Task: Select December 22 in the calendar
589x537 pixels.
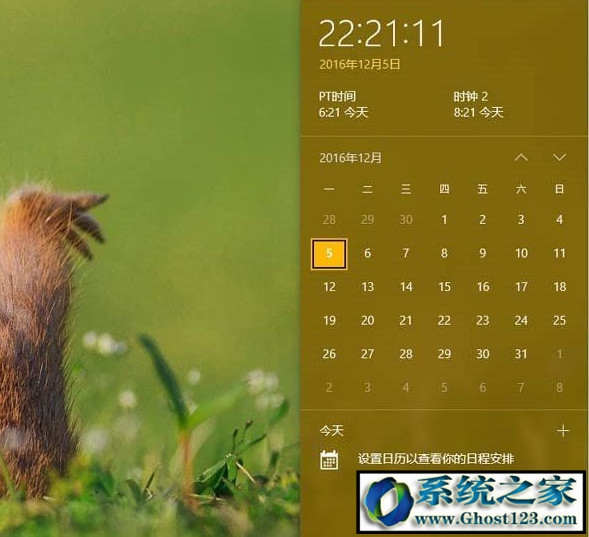Action: (x=444, y=320)
